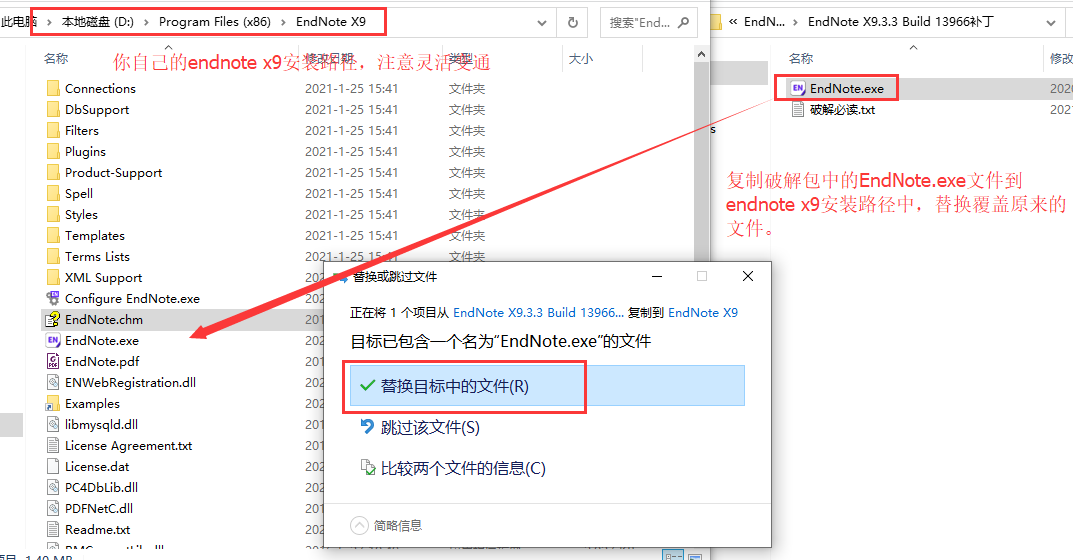Click the Configure EndNote.exe file name

[x=132, y=298]
